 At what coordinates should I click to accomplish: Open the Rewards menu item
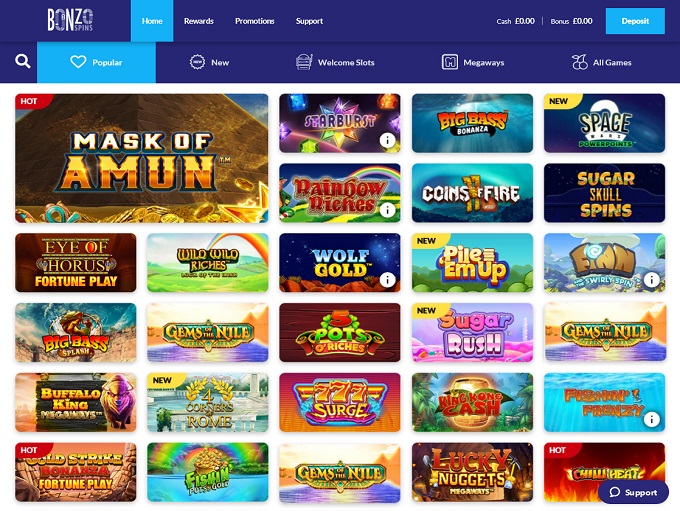[x=199, y=21]
